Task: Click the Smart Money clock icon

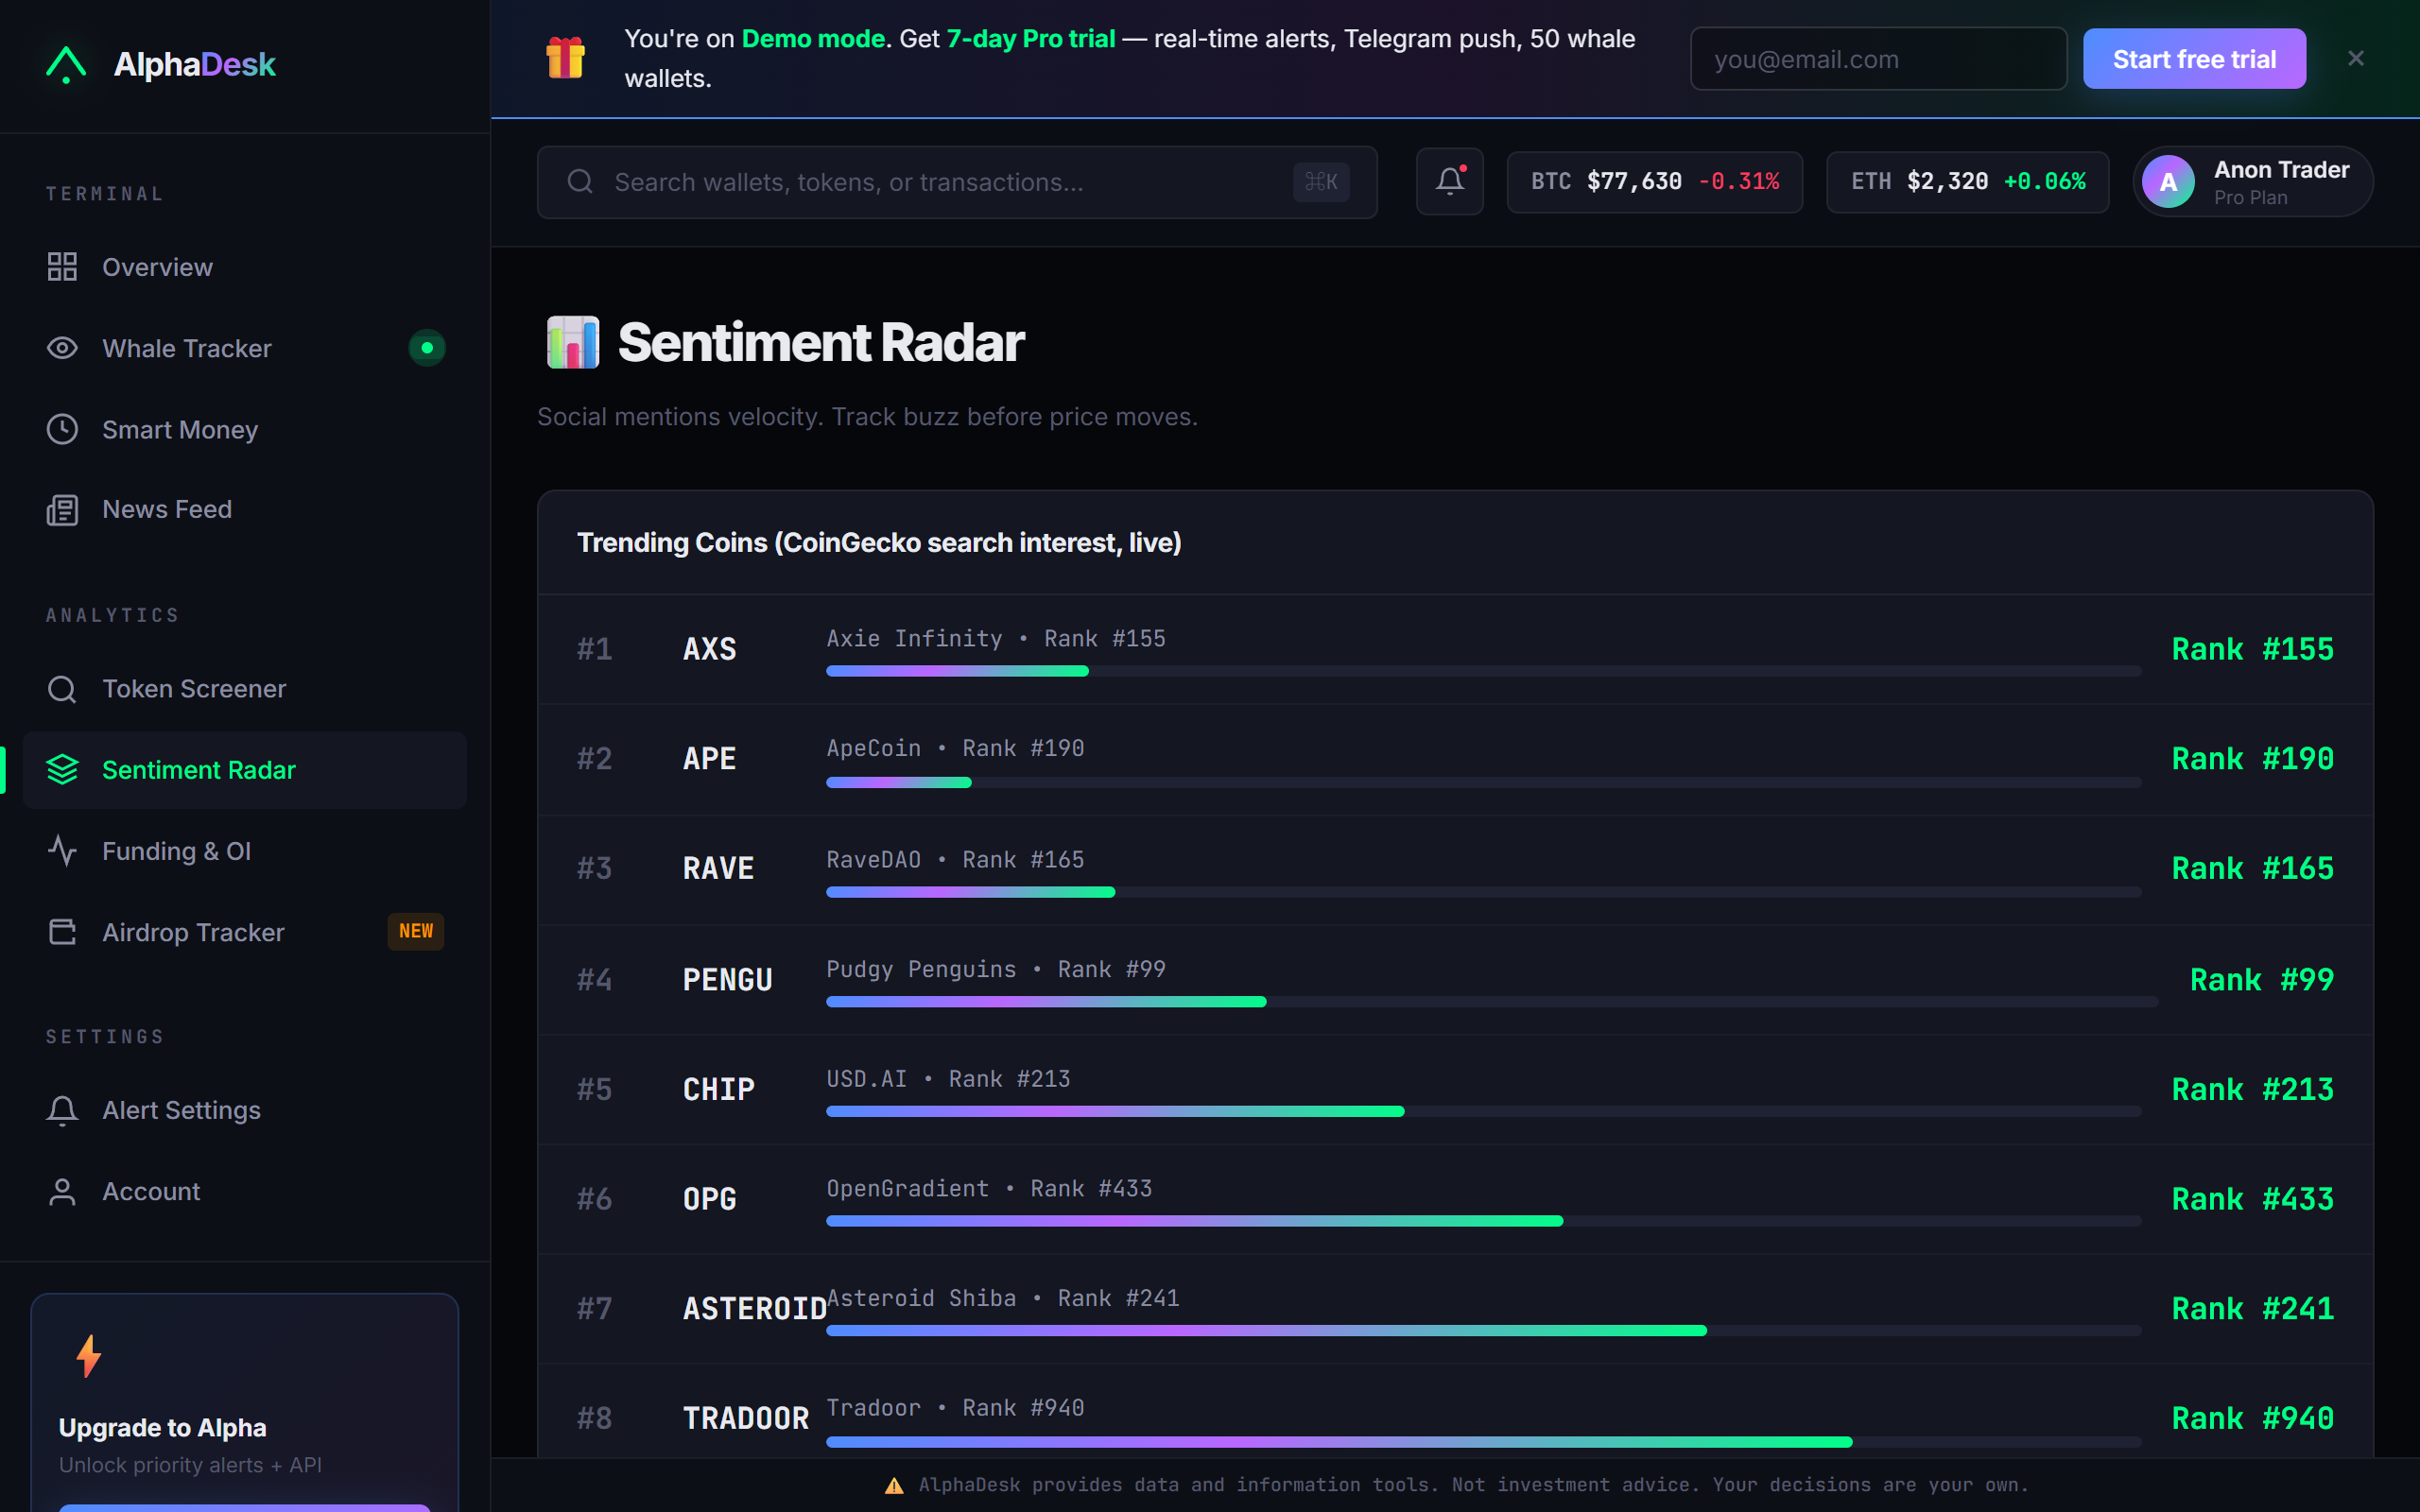Action: (x=62, y=429)
